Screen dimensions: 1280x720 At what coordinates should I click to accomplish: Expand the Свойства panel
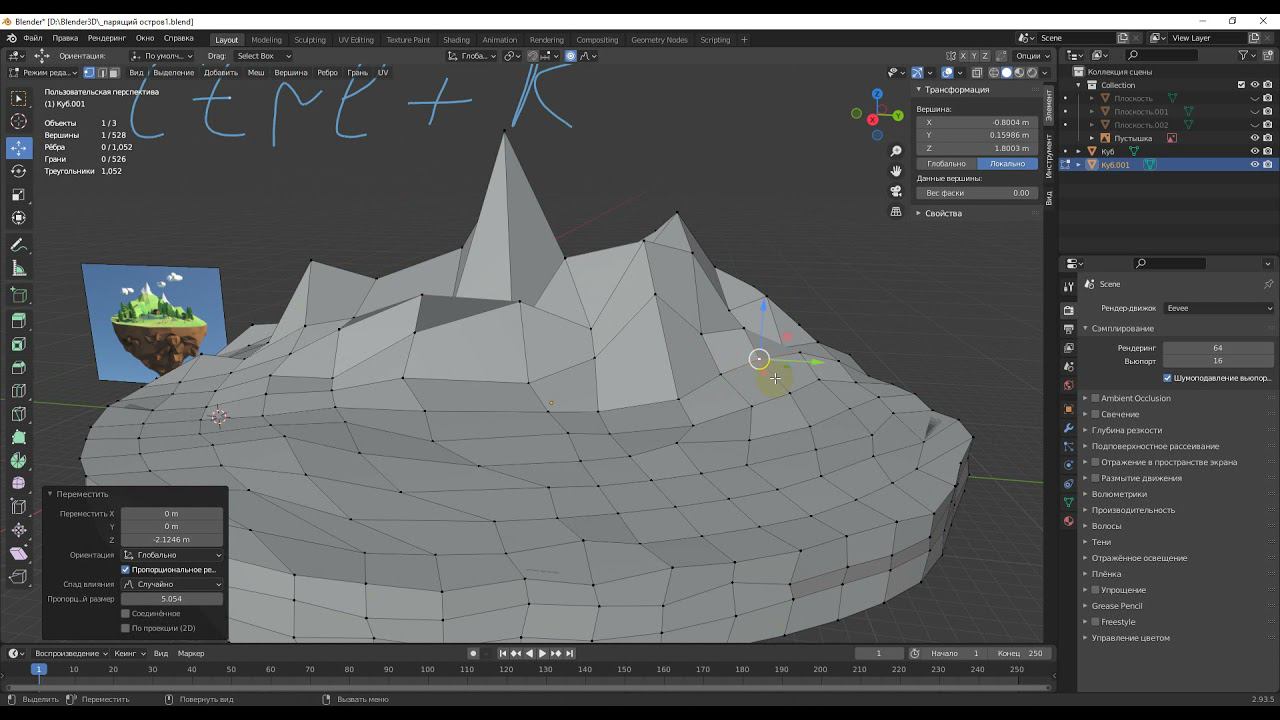tap(943, 213)
